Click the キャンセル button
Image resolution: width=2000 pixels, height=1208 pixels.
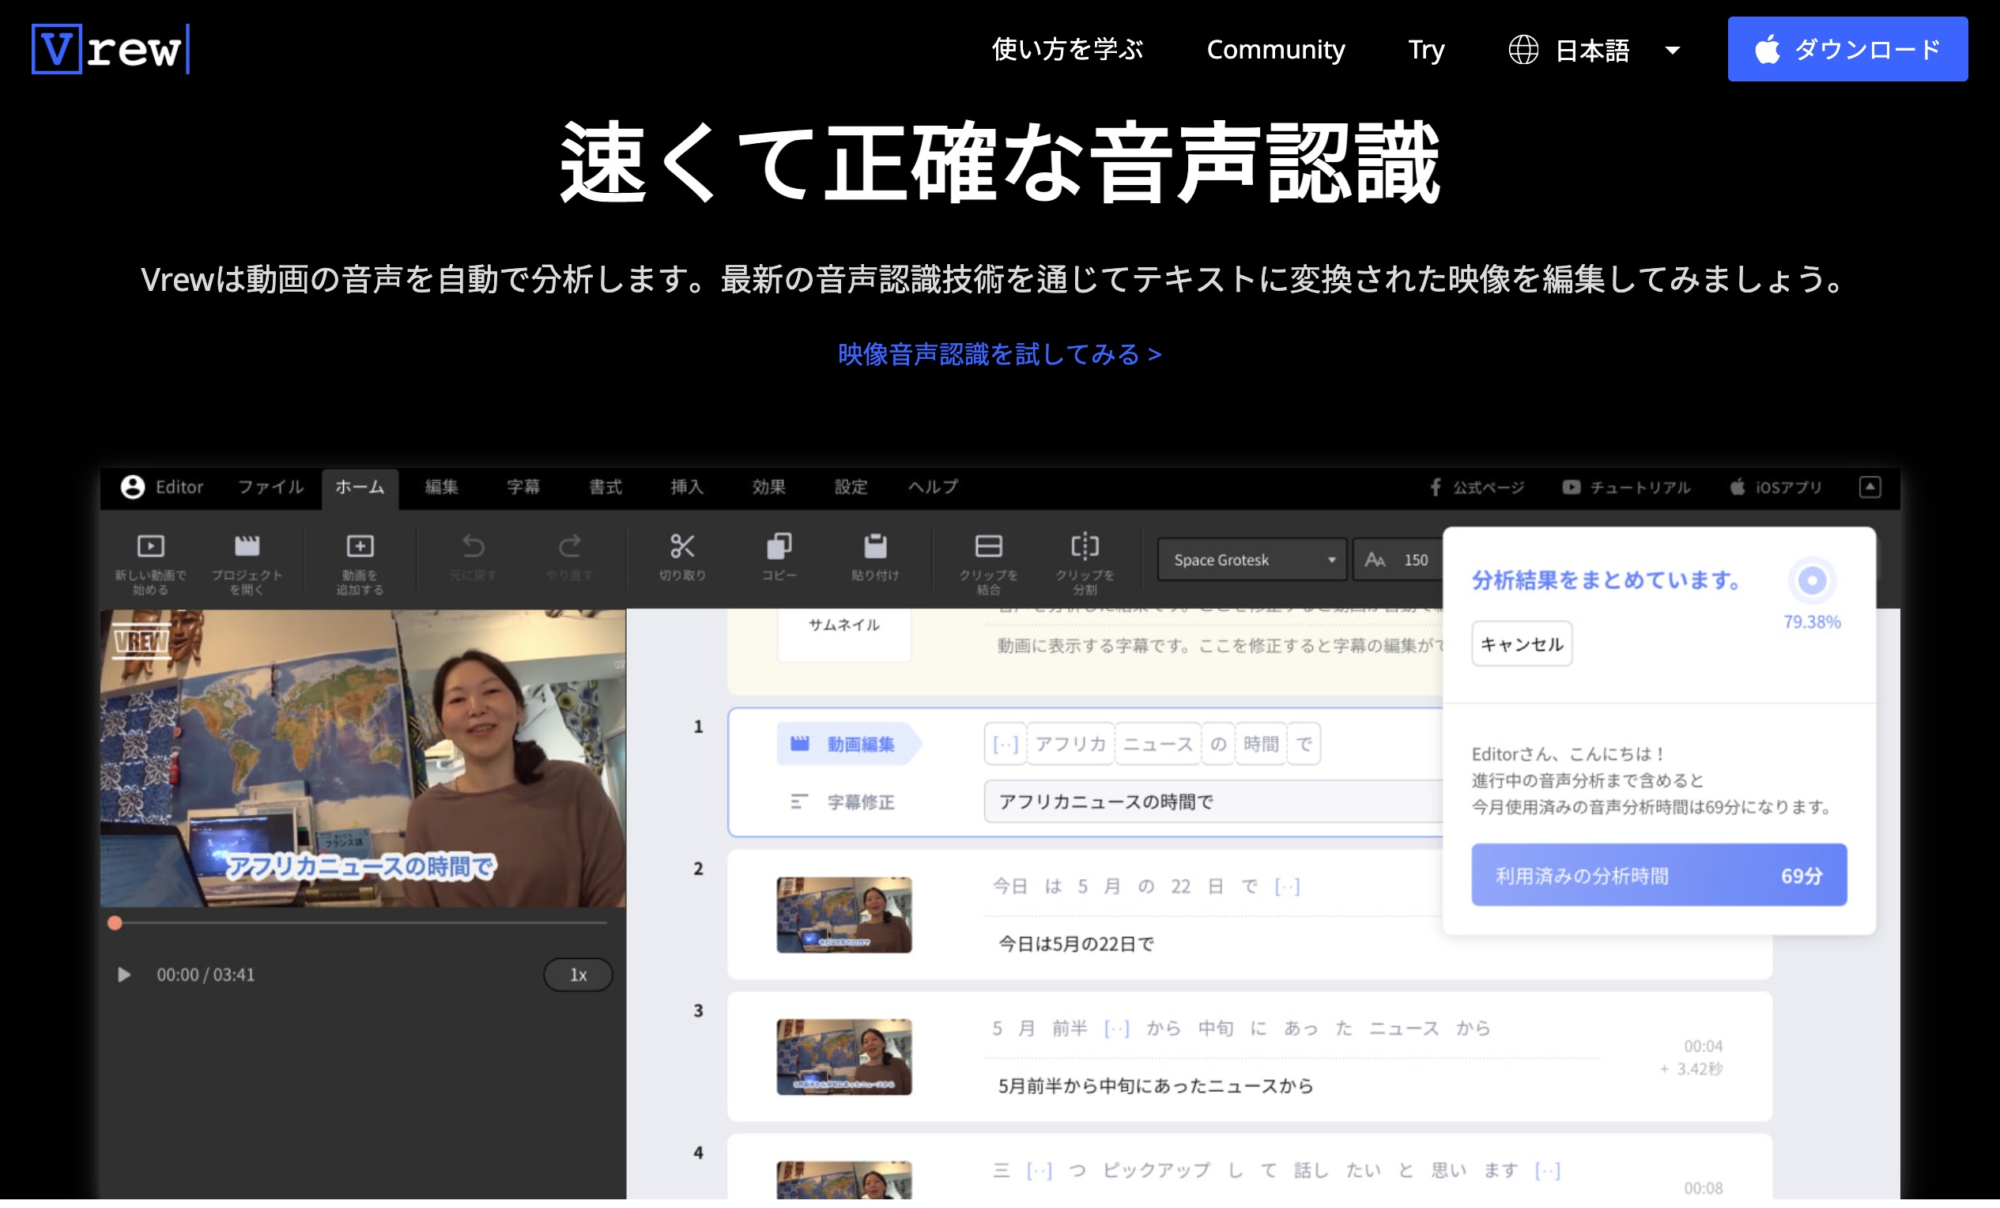pyautogui.click(x=1521, y=644)
